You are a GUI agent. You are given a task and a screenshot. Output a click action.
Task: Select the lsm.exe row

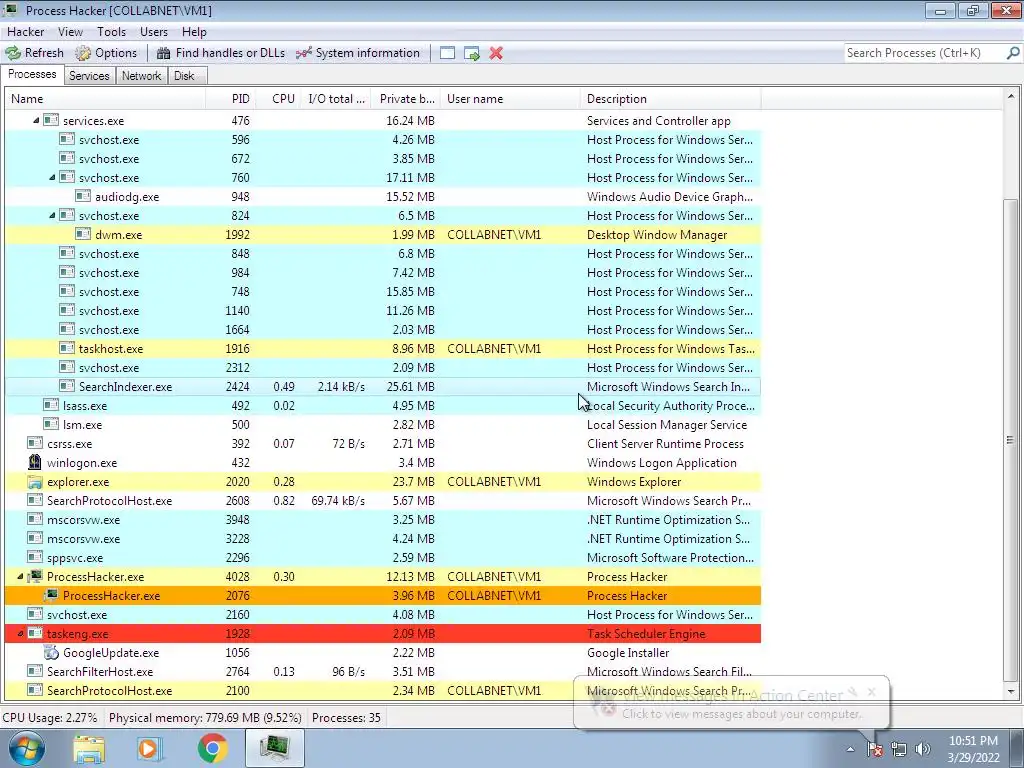pos(383,424)
